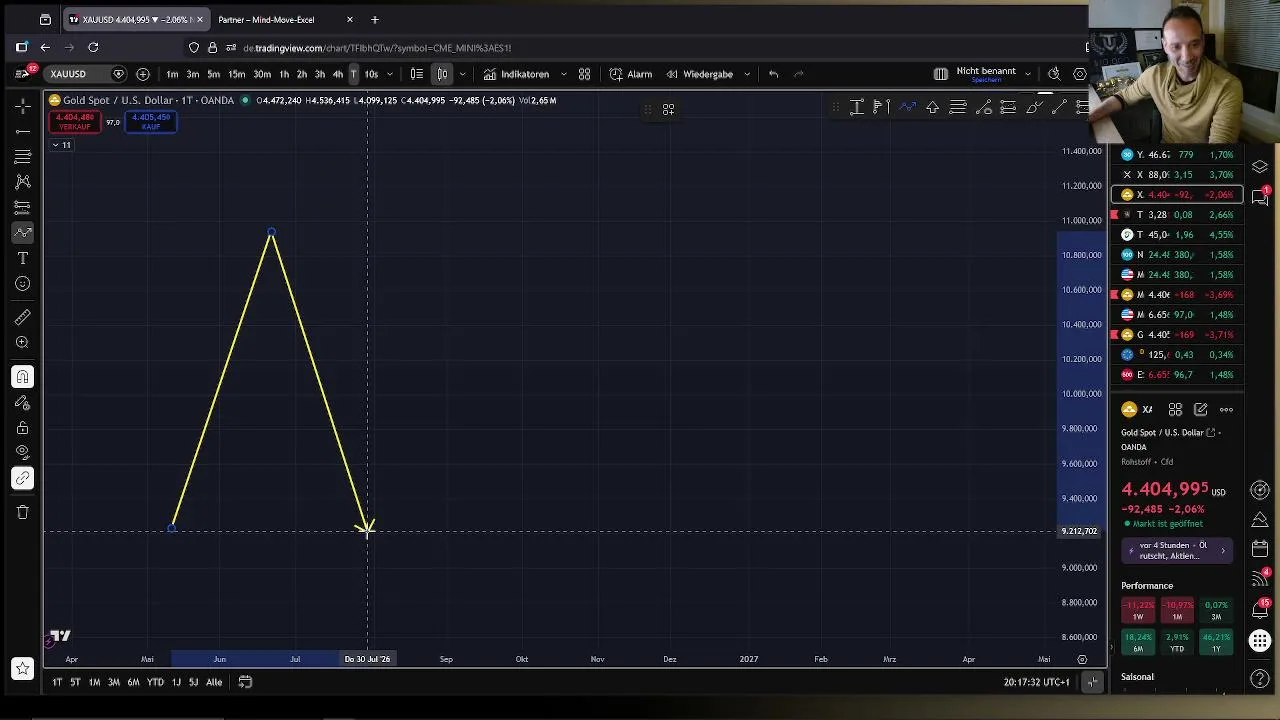Click the blue Kauf buy price button

(151, 121)
